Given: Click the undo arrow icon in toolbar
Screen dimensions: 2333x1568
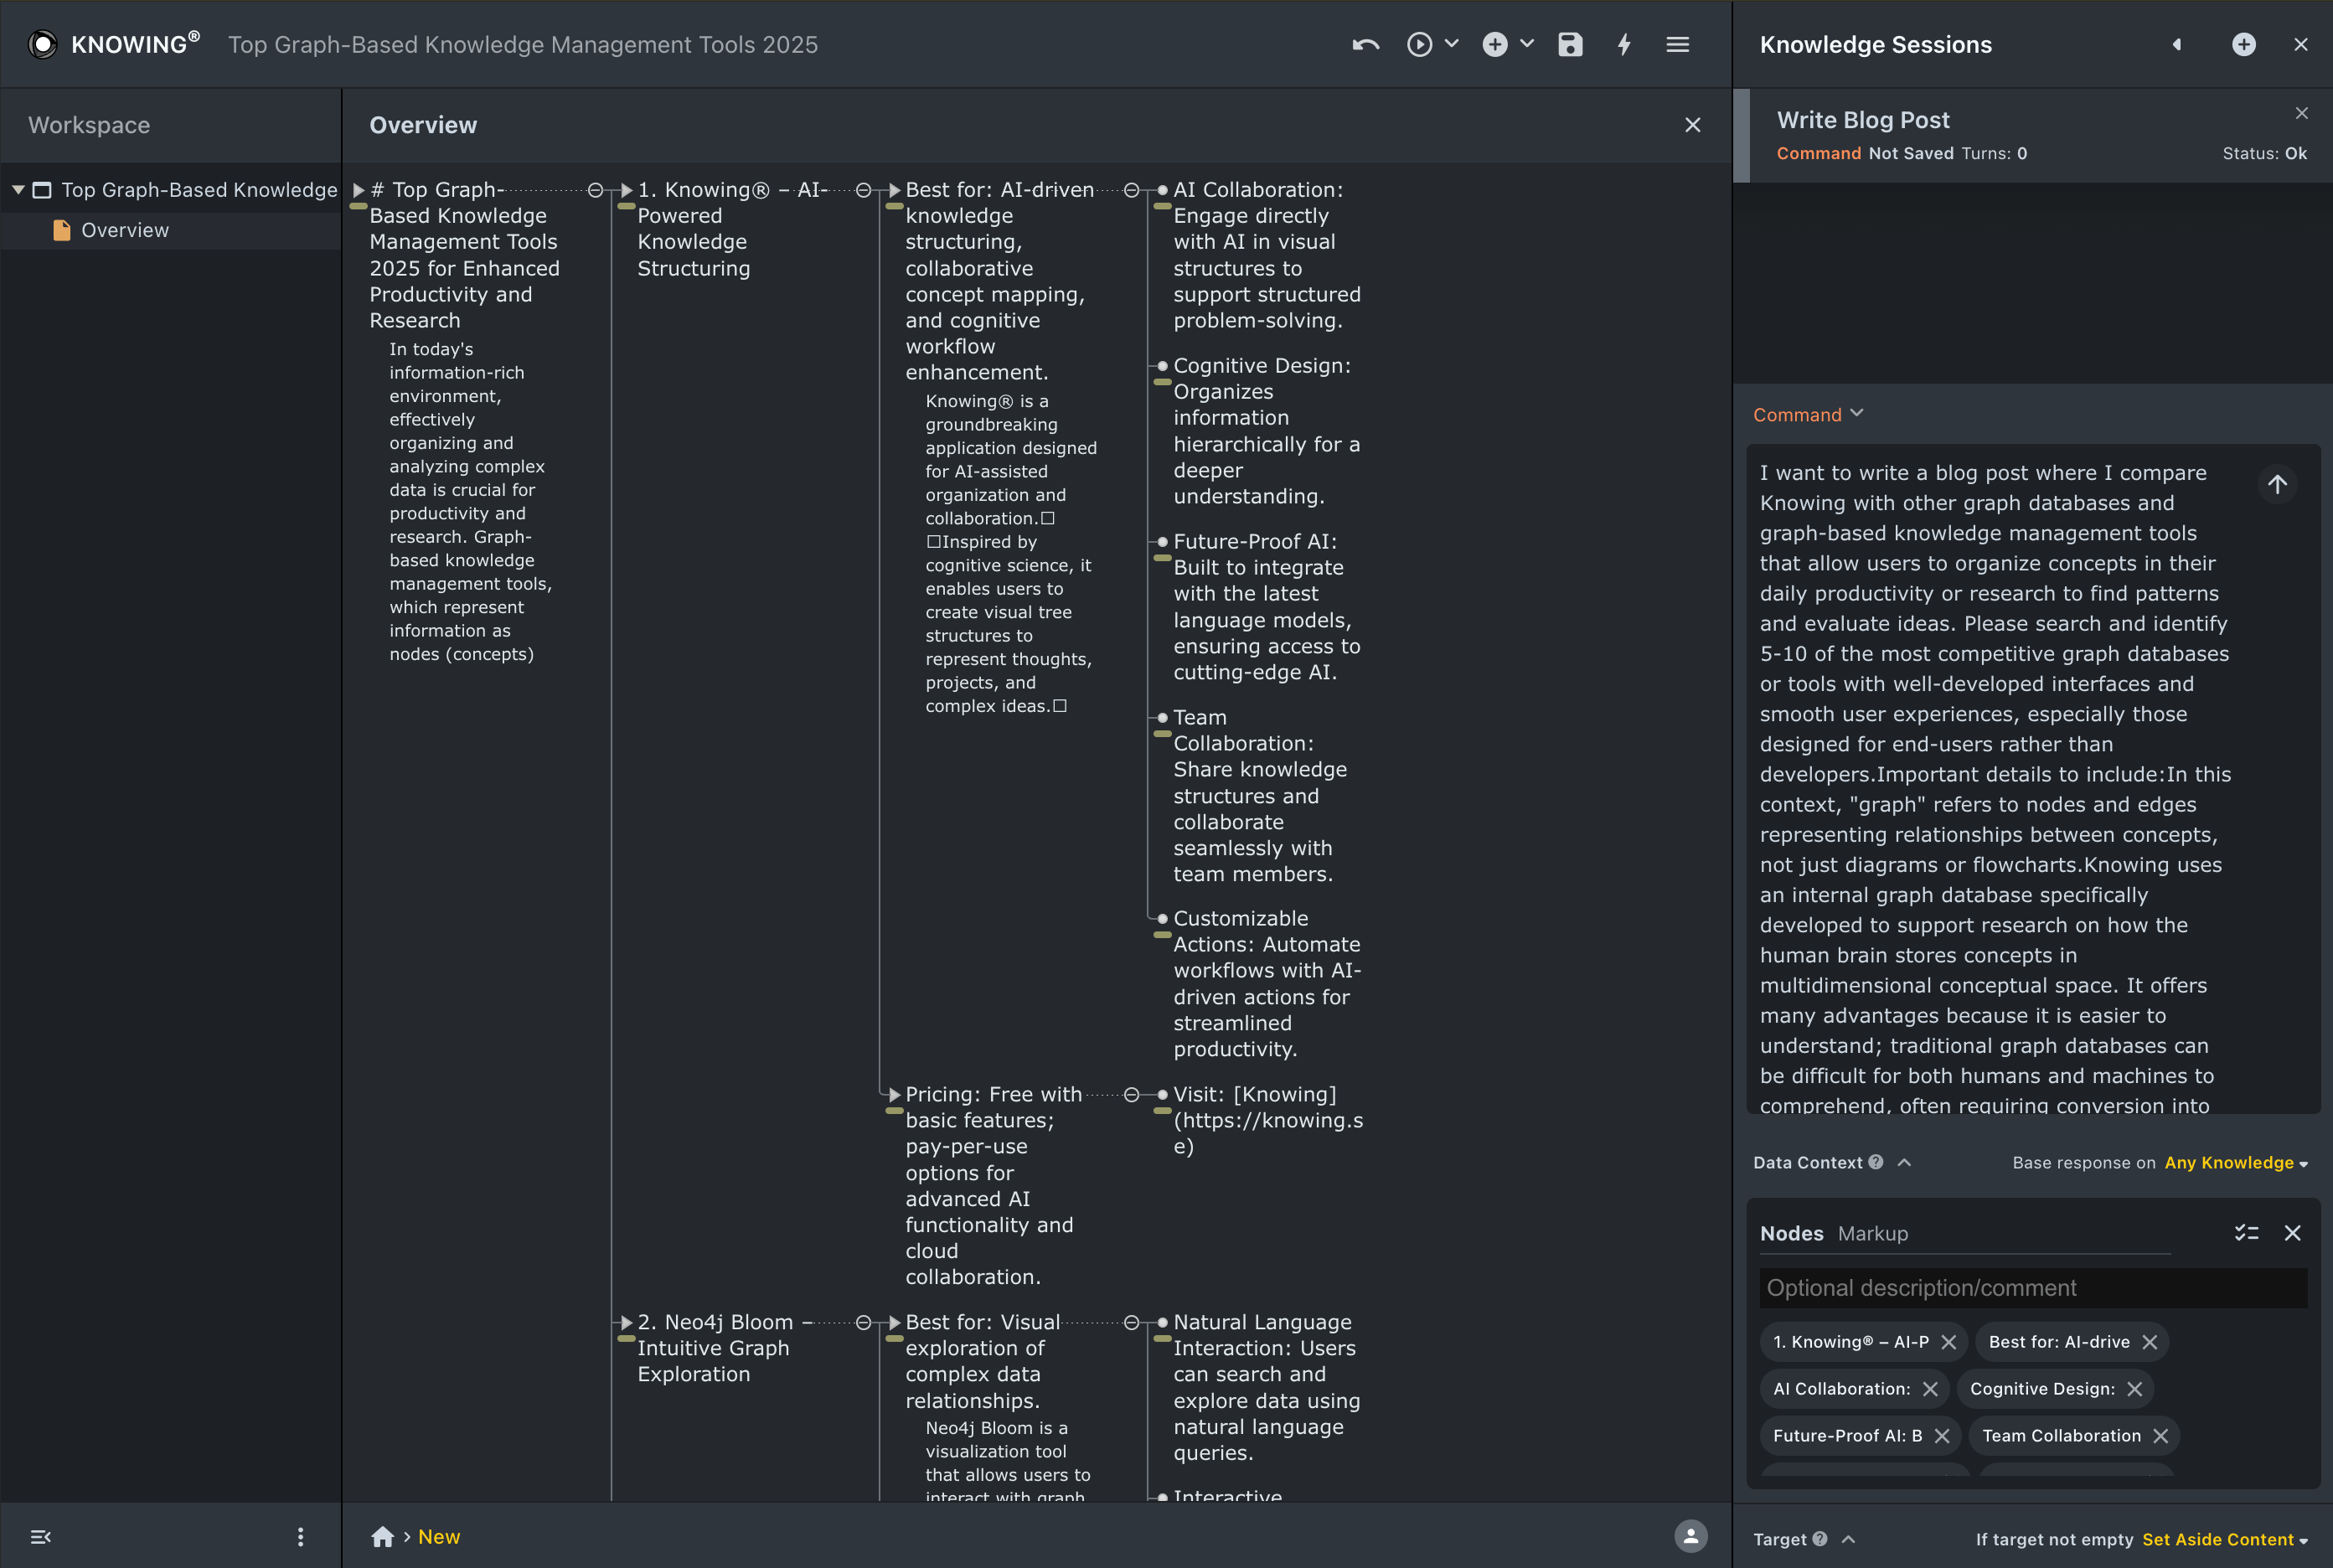Looking at the screenshot, I should [x=1365, y=45].
